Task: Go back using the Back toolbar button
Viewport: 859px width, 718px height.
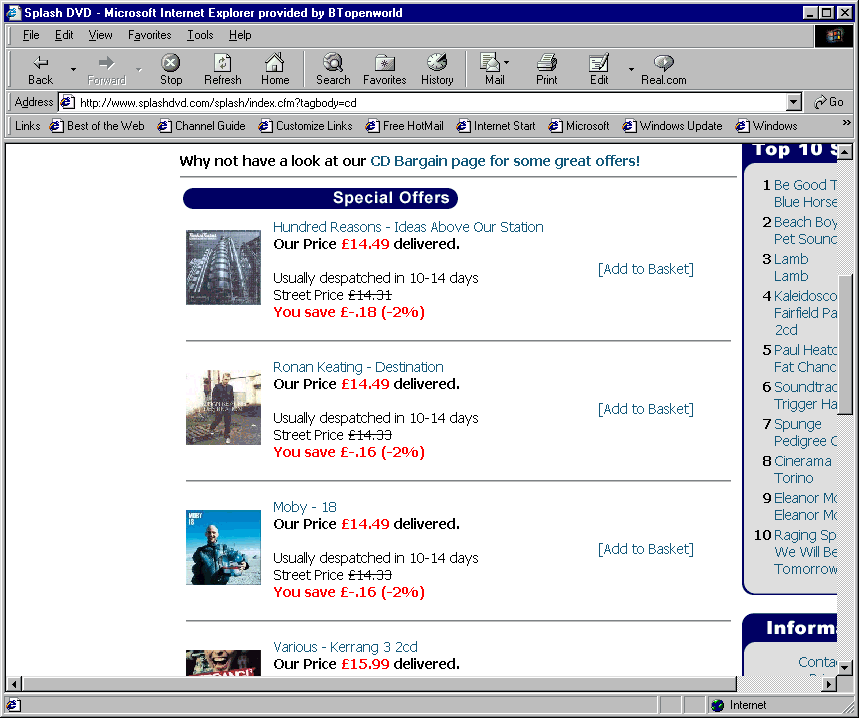Action: point(41,70)
